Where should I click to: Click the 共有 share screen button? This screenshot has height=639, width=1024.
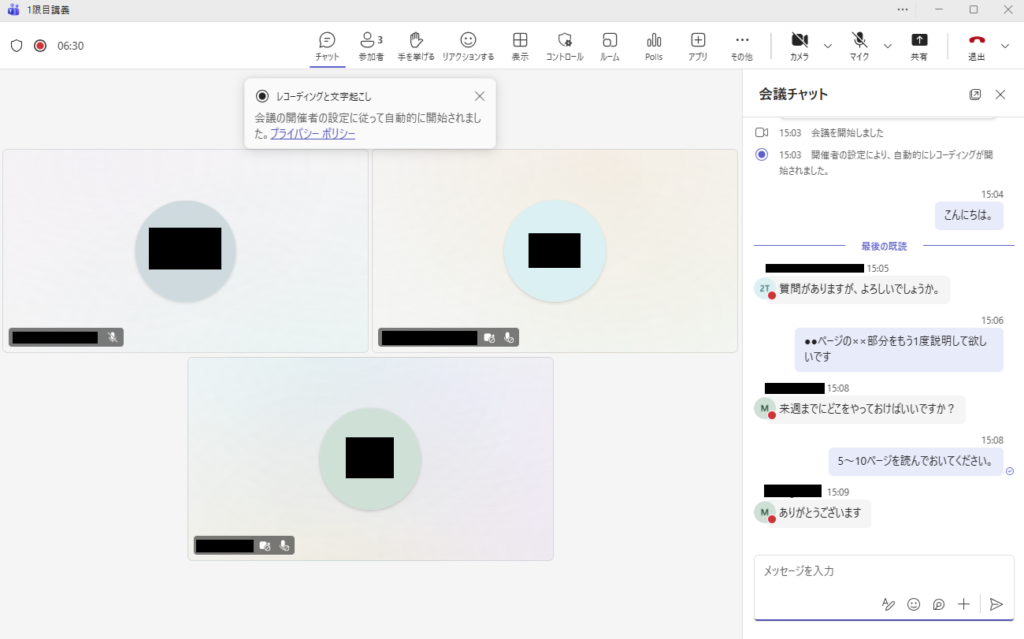919,45
